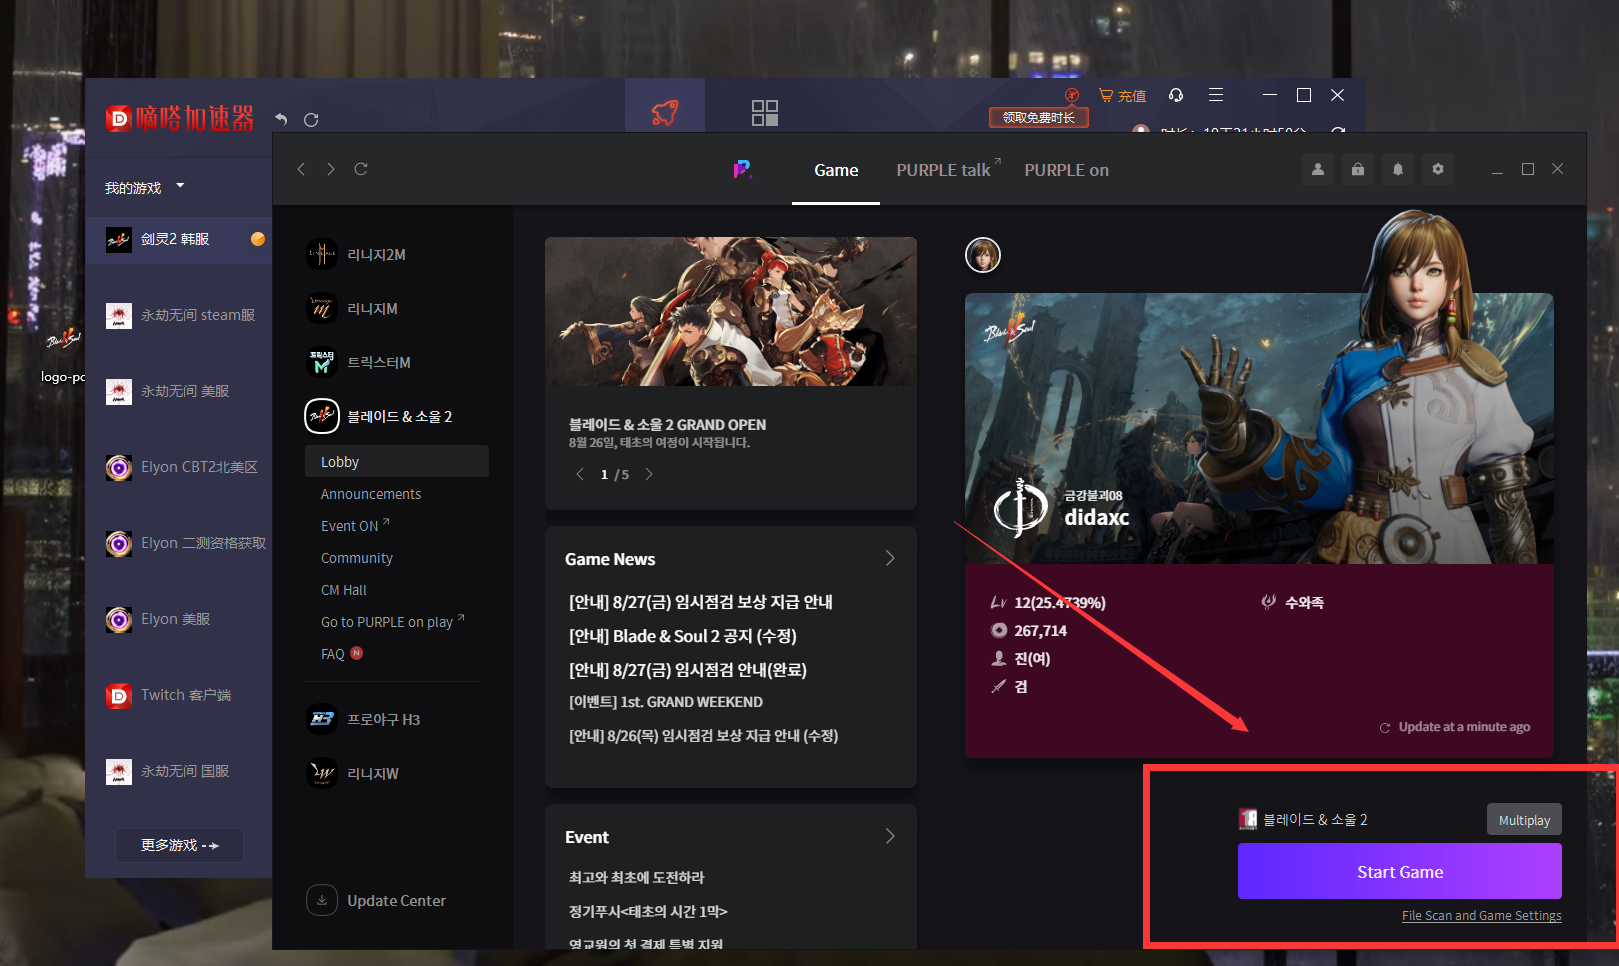
Task: Open the Announcements menu item
Action: click(x=371, y=494)
